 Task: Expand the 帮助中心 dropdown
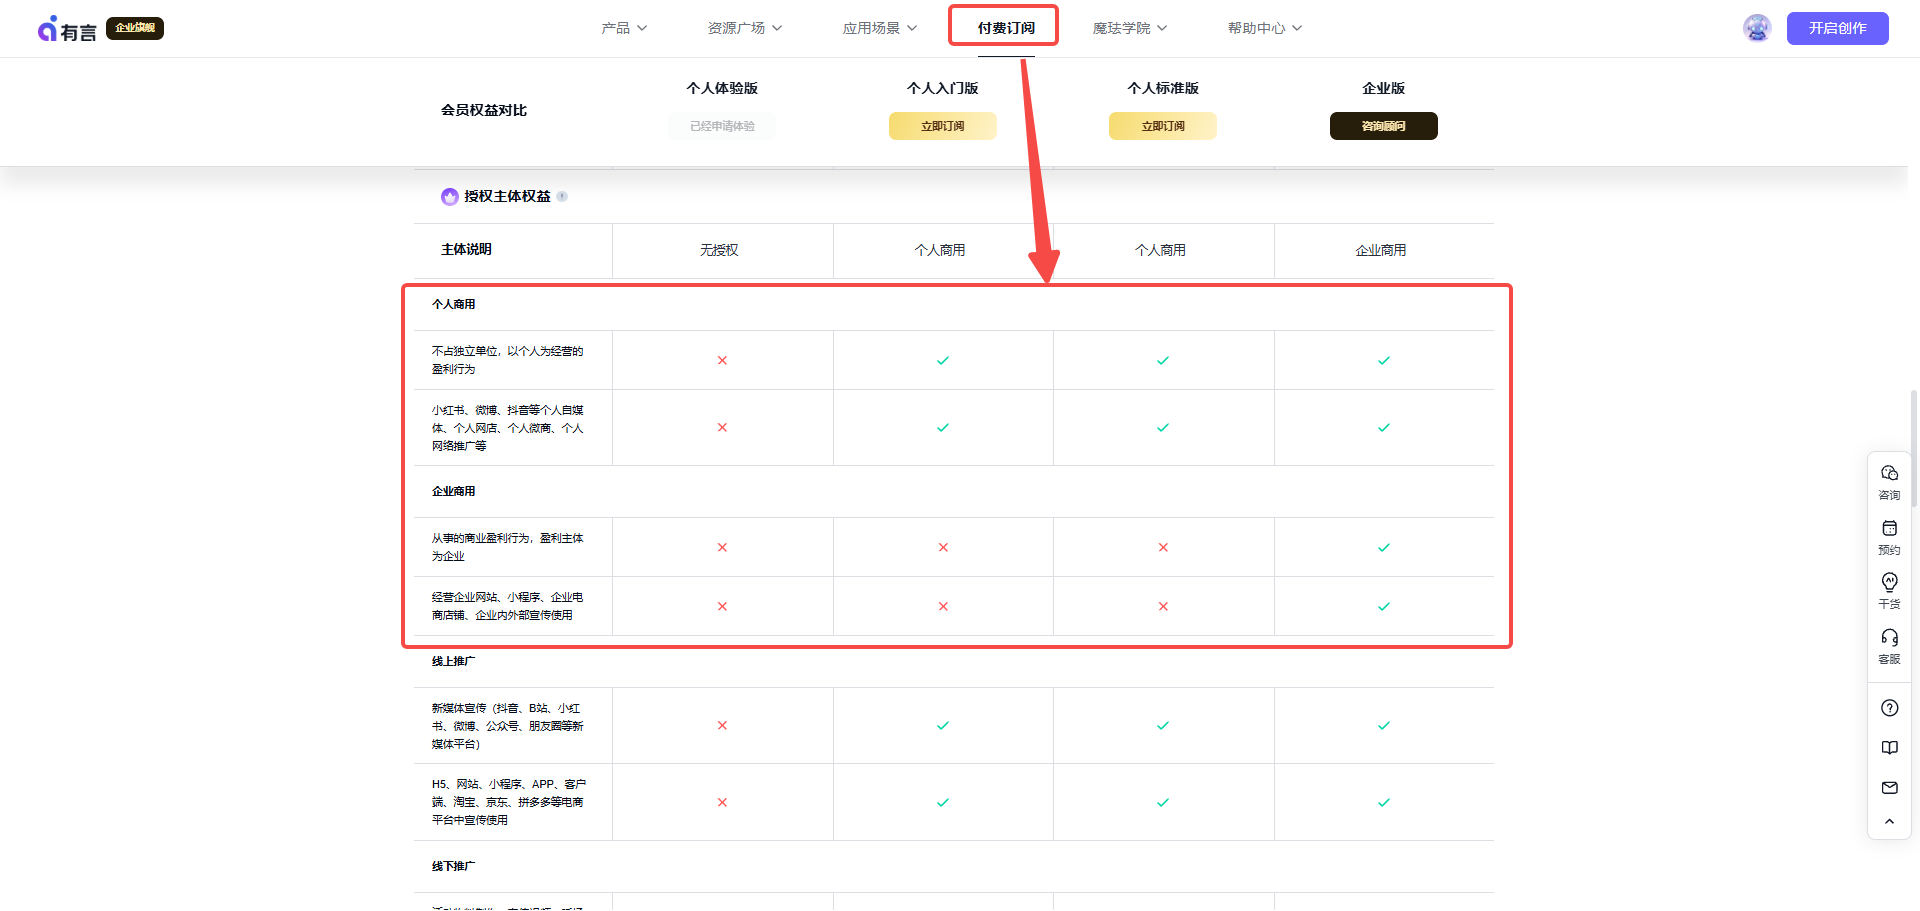(x=1262, y=28)
